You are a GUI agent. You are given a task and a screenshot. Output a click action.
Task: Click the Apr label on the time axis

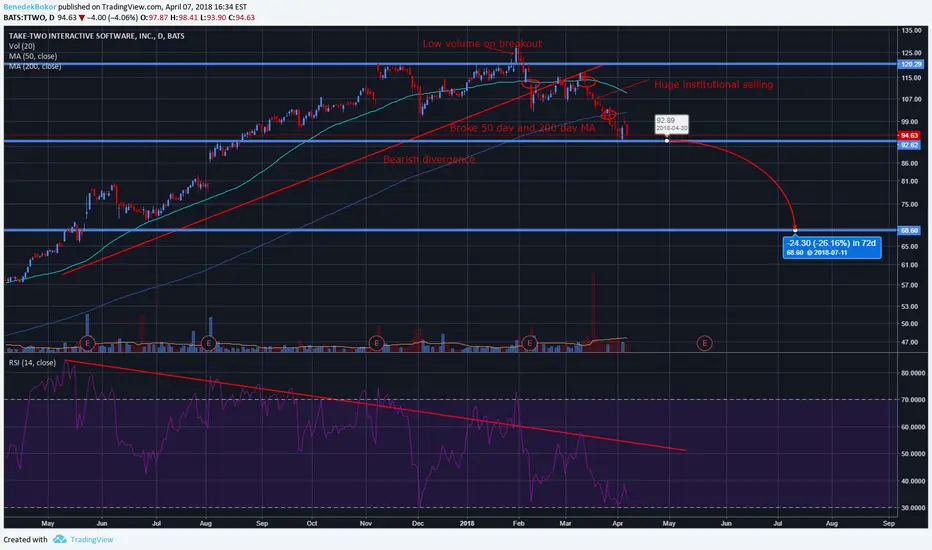[618, 523]
